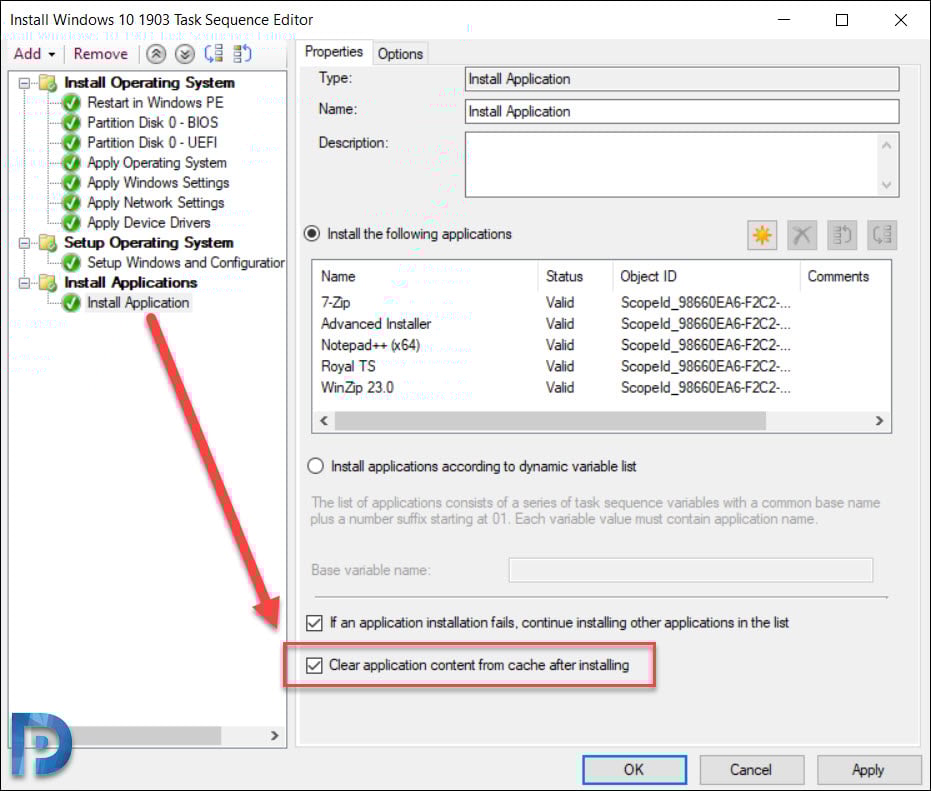This screenshot has height=791, width=931.
Task: Click the last reorder icon in the applications list toolbar
Action: [882, 235]
